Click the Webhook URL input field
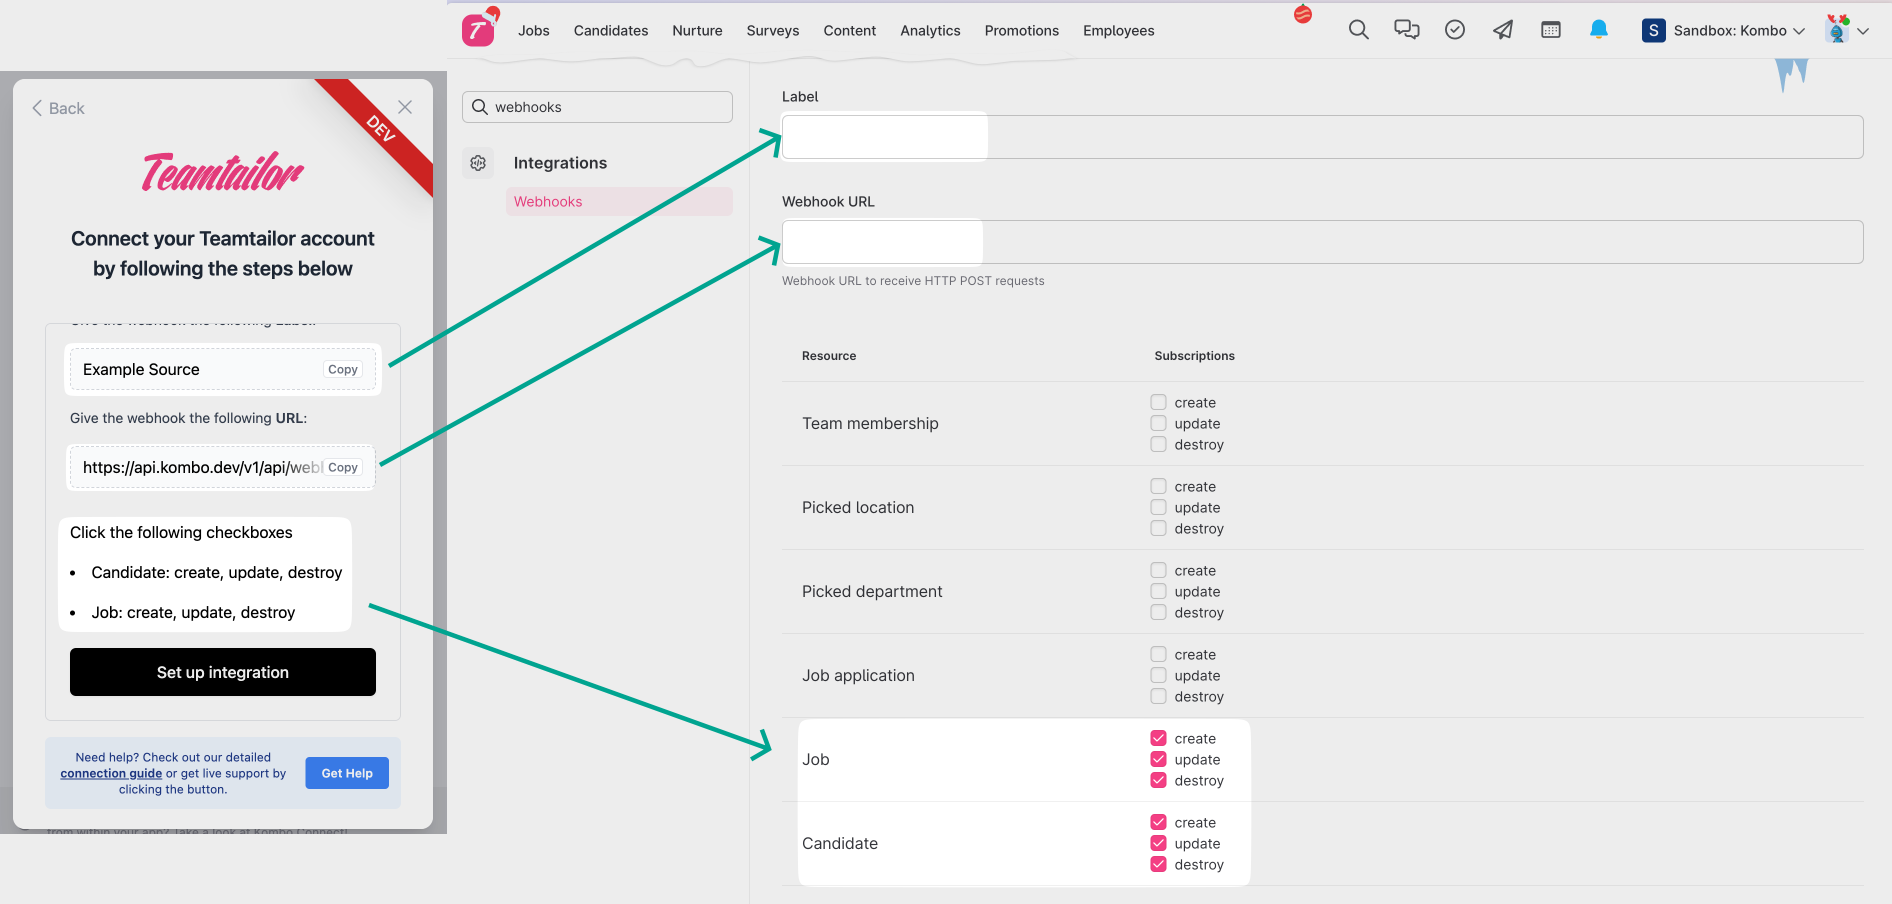 pos(1322,242)
